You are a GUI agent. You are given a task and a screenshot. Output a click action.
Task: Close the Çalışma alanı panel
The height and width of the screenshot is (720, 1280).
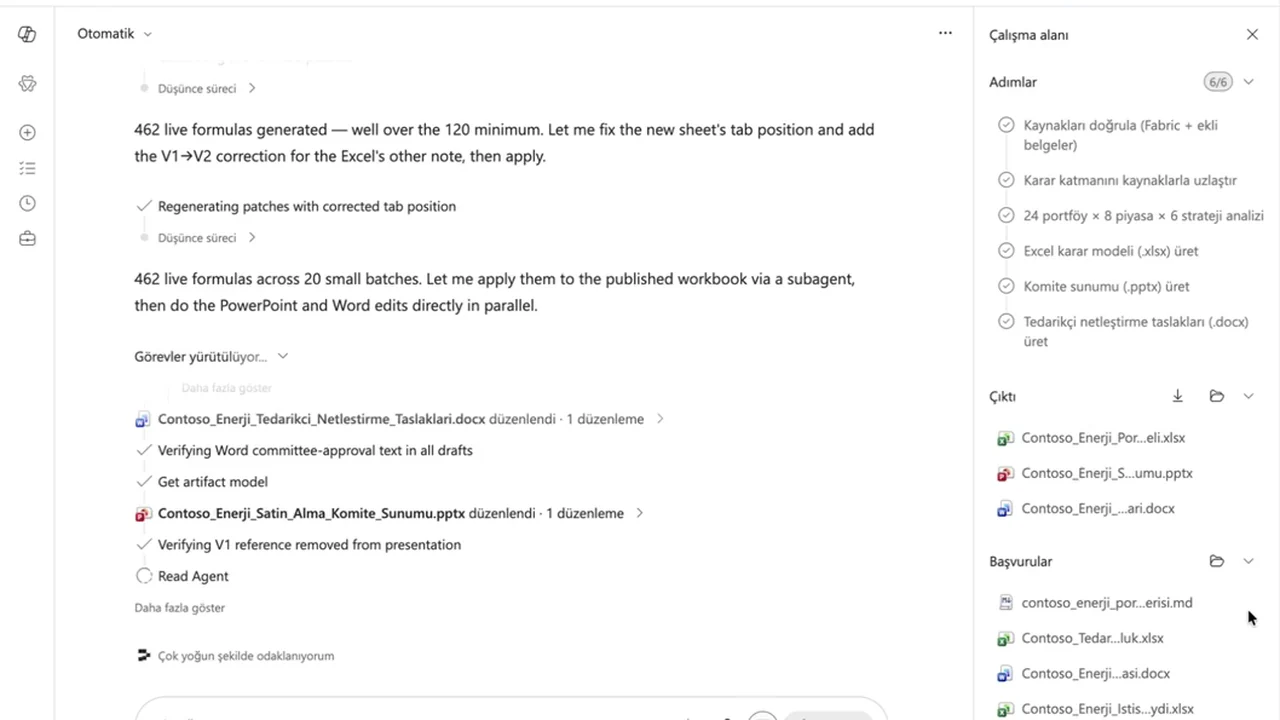point(1252,34)
